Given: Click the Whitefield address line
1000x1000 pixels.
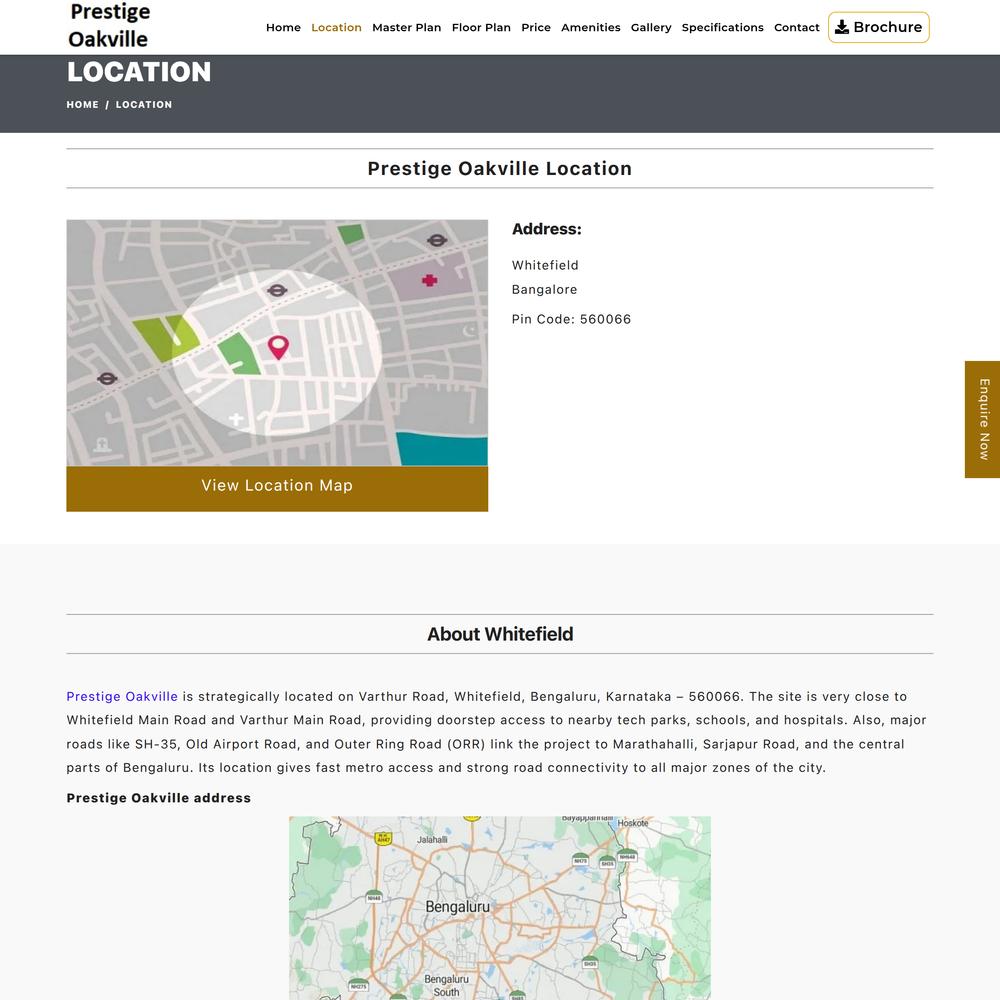Looking at the screenshot, I should click(545, 265).
